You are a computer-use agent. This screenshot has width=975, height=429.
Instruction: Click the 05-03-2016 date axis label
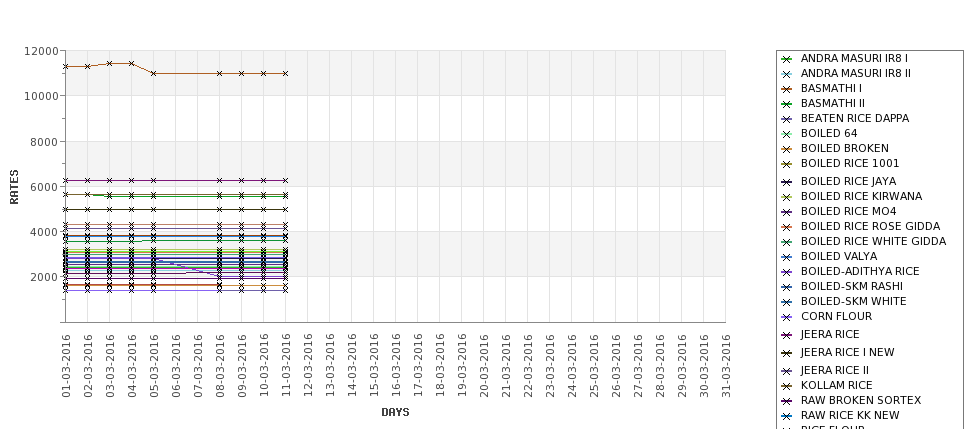pyautogui.click(x=154, y=366)
